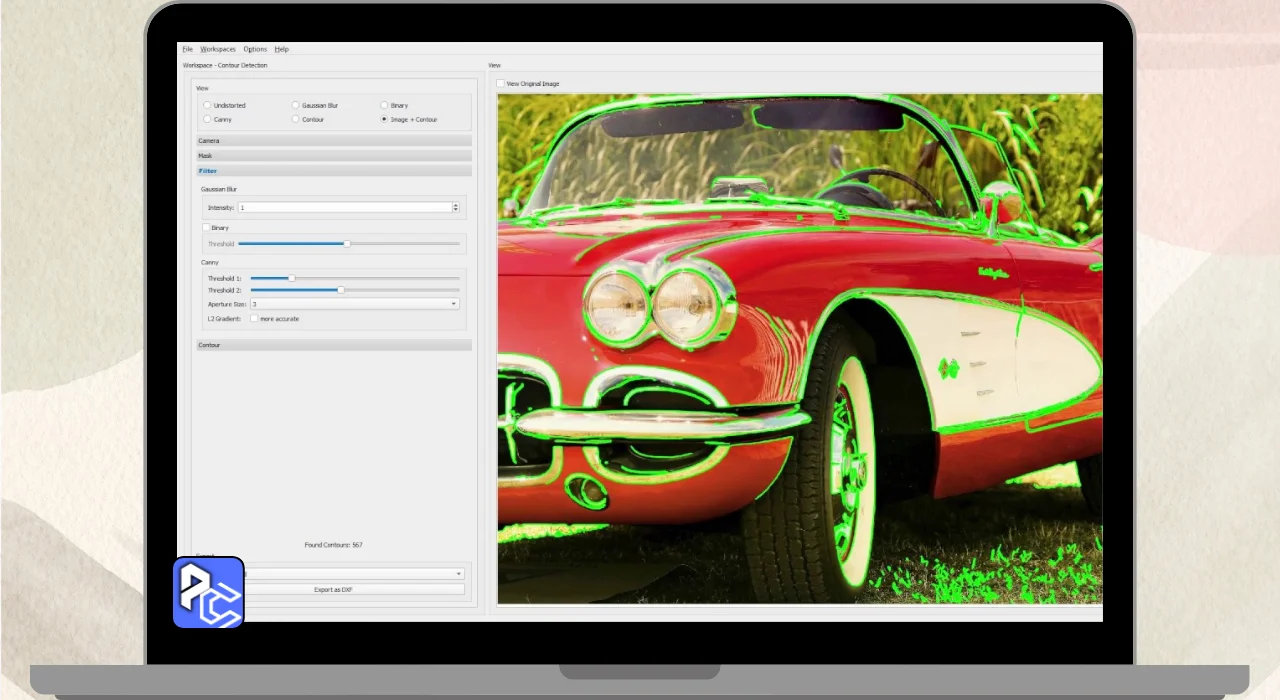Click the Export as DXF button
This screenshot has width=1280, height=700.
click(333, 590)
